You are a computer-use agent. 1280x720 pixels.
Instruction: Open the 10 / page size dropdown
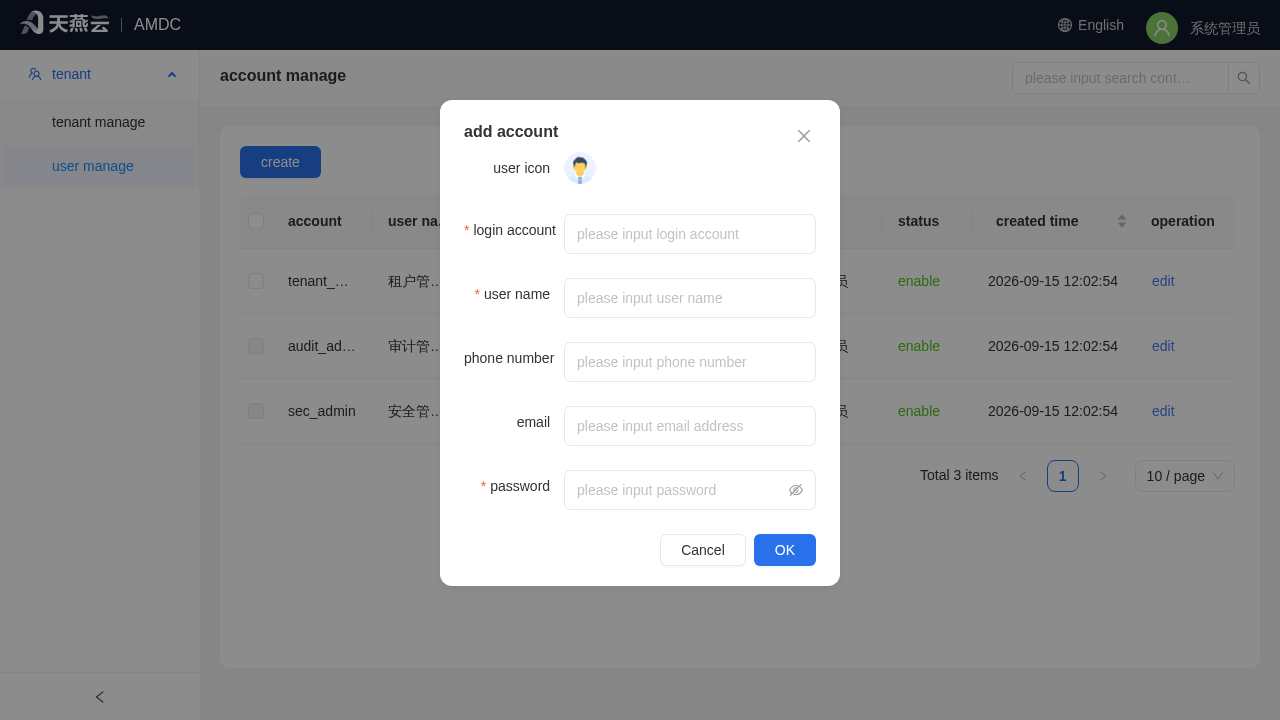1185,476
